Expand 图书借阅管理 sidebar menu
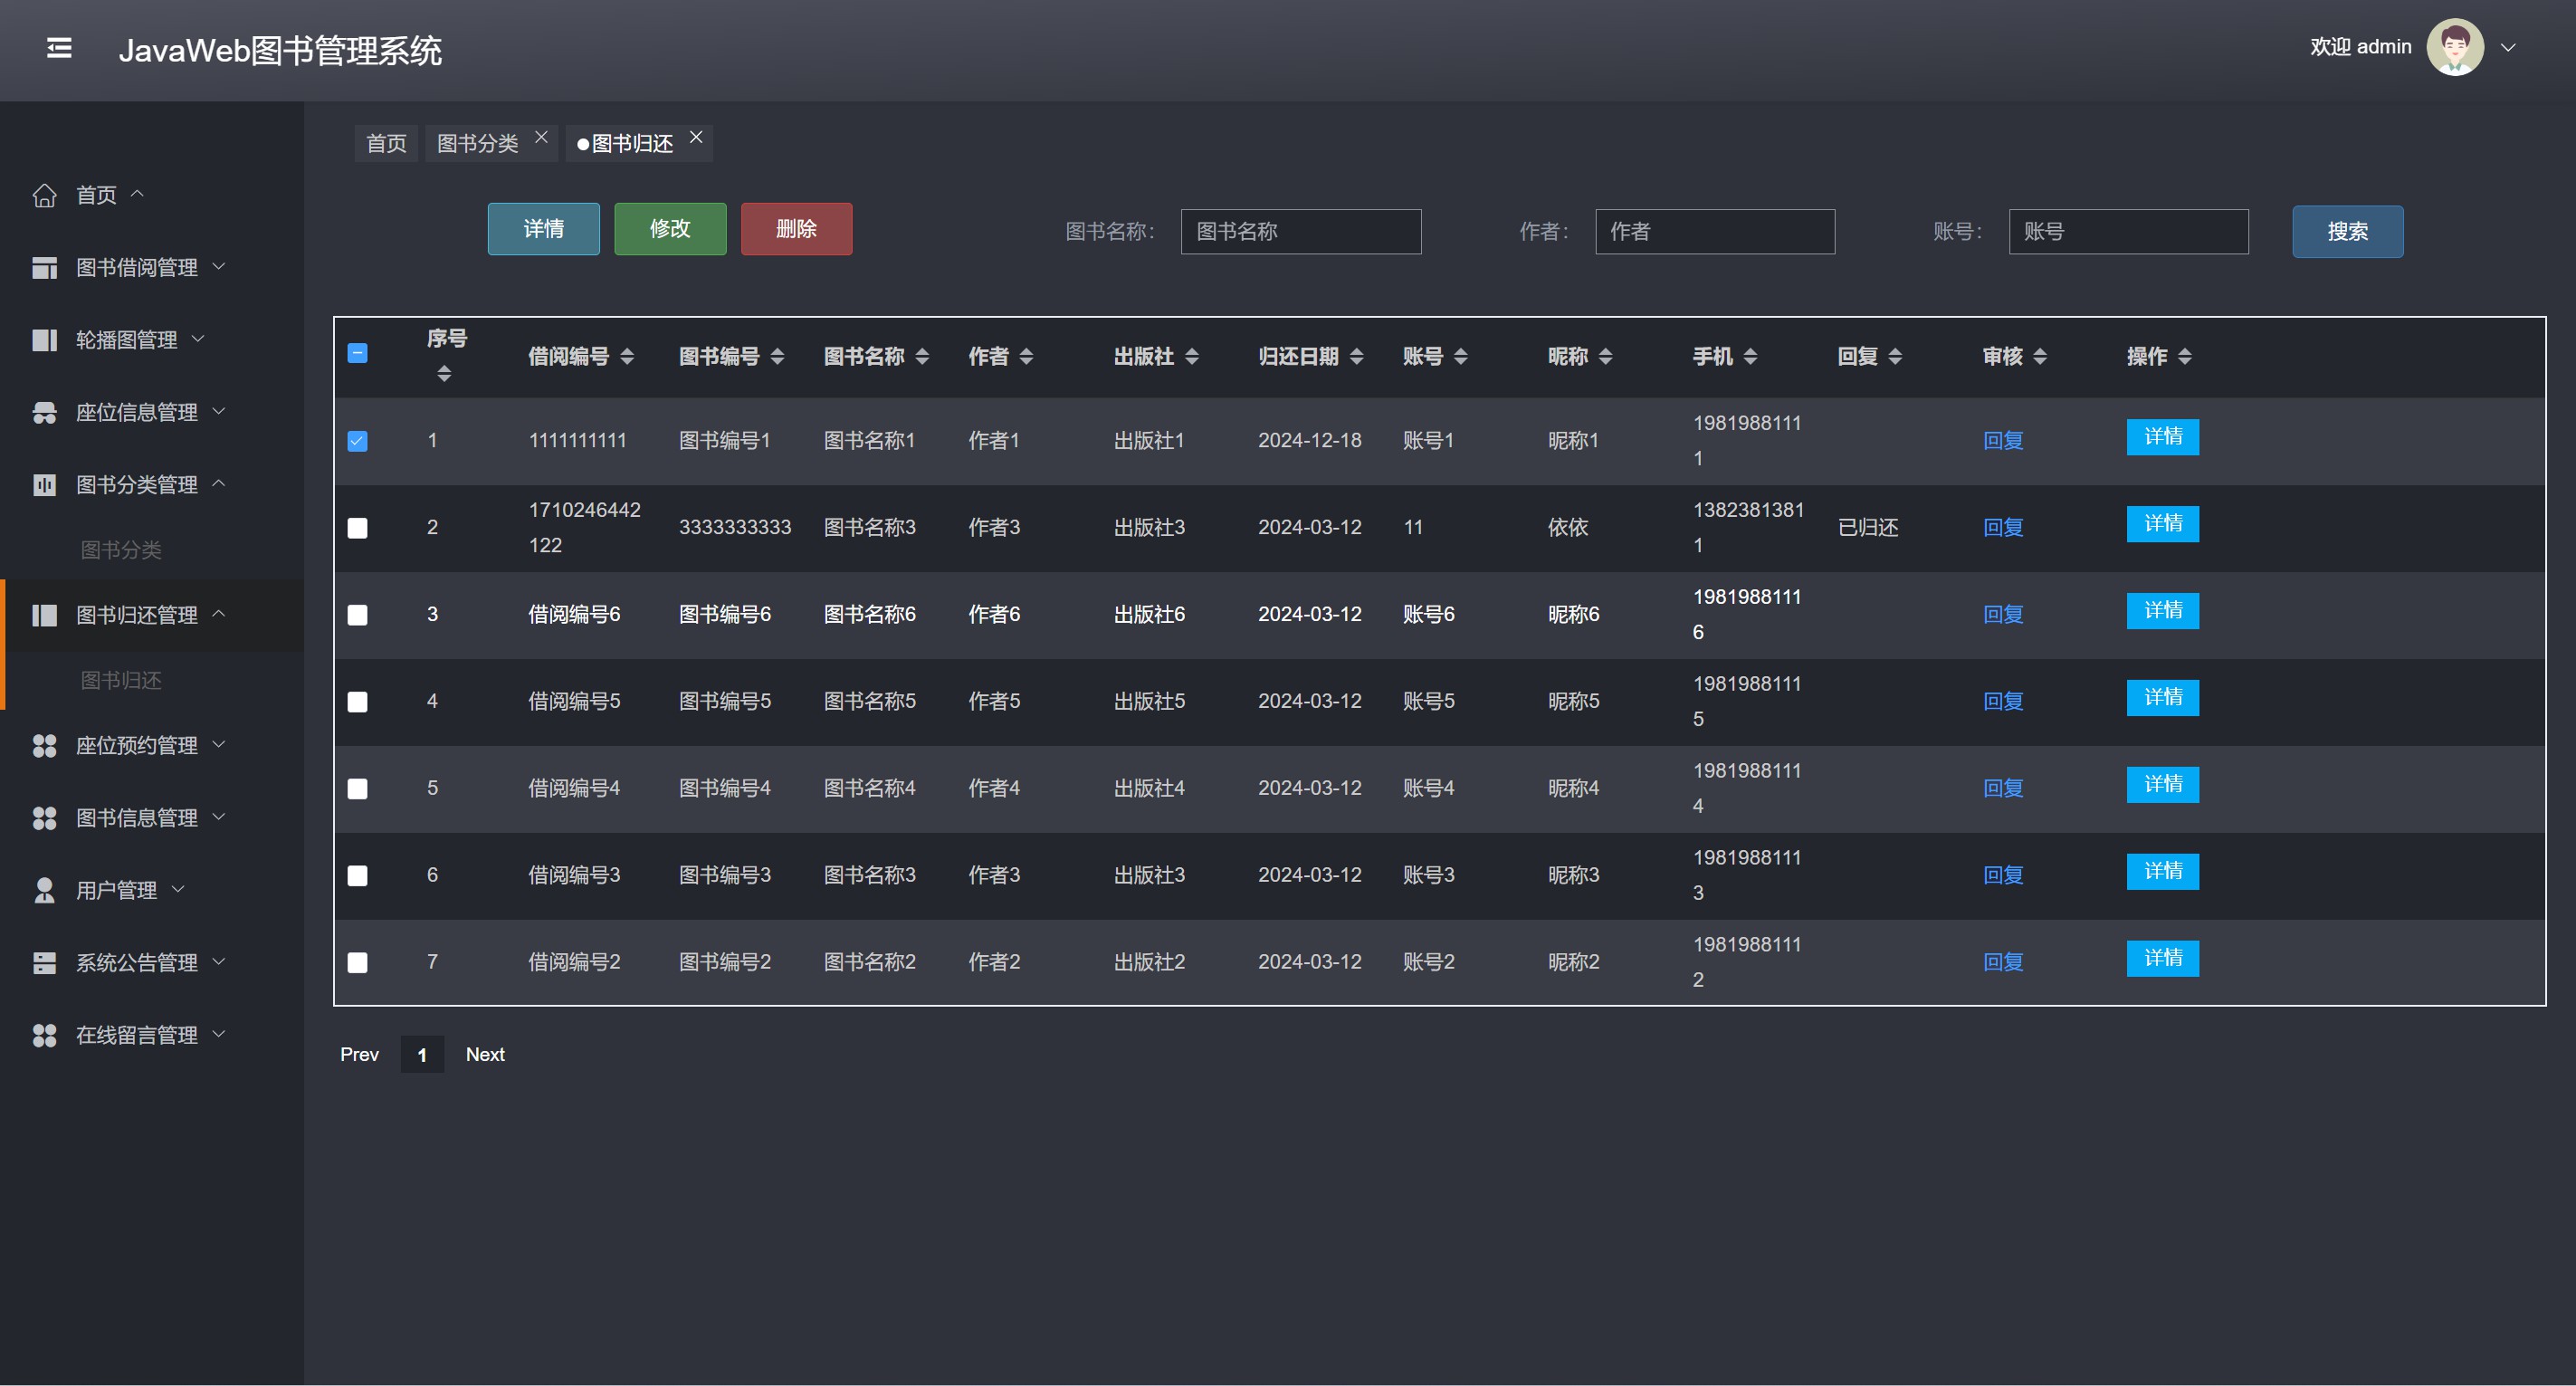This screenshot has width=2576, height=1386. click(137, 267)
